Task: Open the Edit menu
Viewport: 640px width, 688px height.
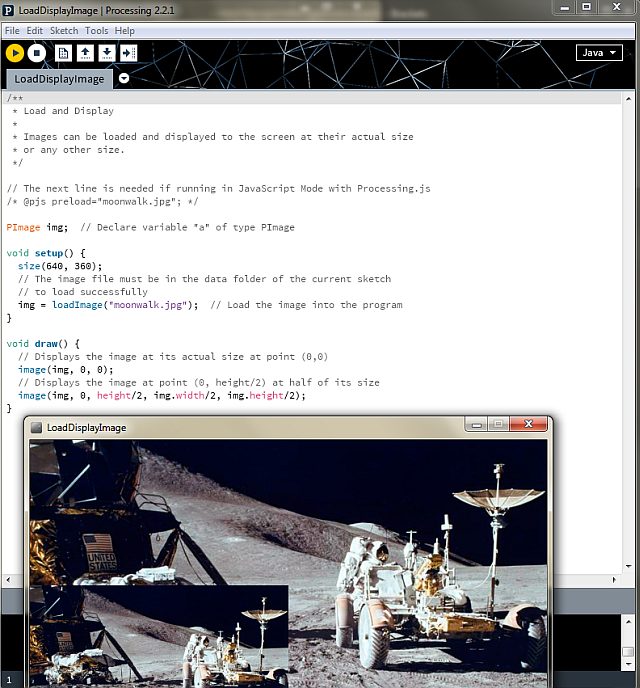Action: click(35, 31)
